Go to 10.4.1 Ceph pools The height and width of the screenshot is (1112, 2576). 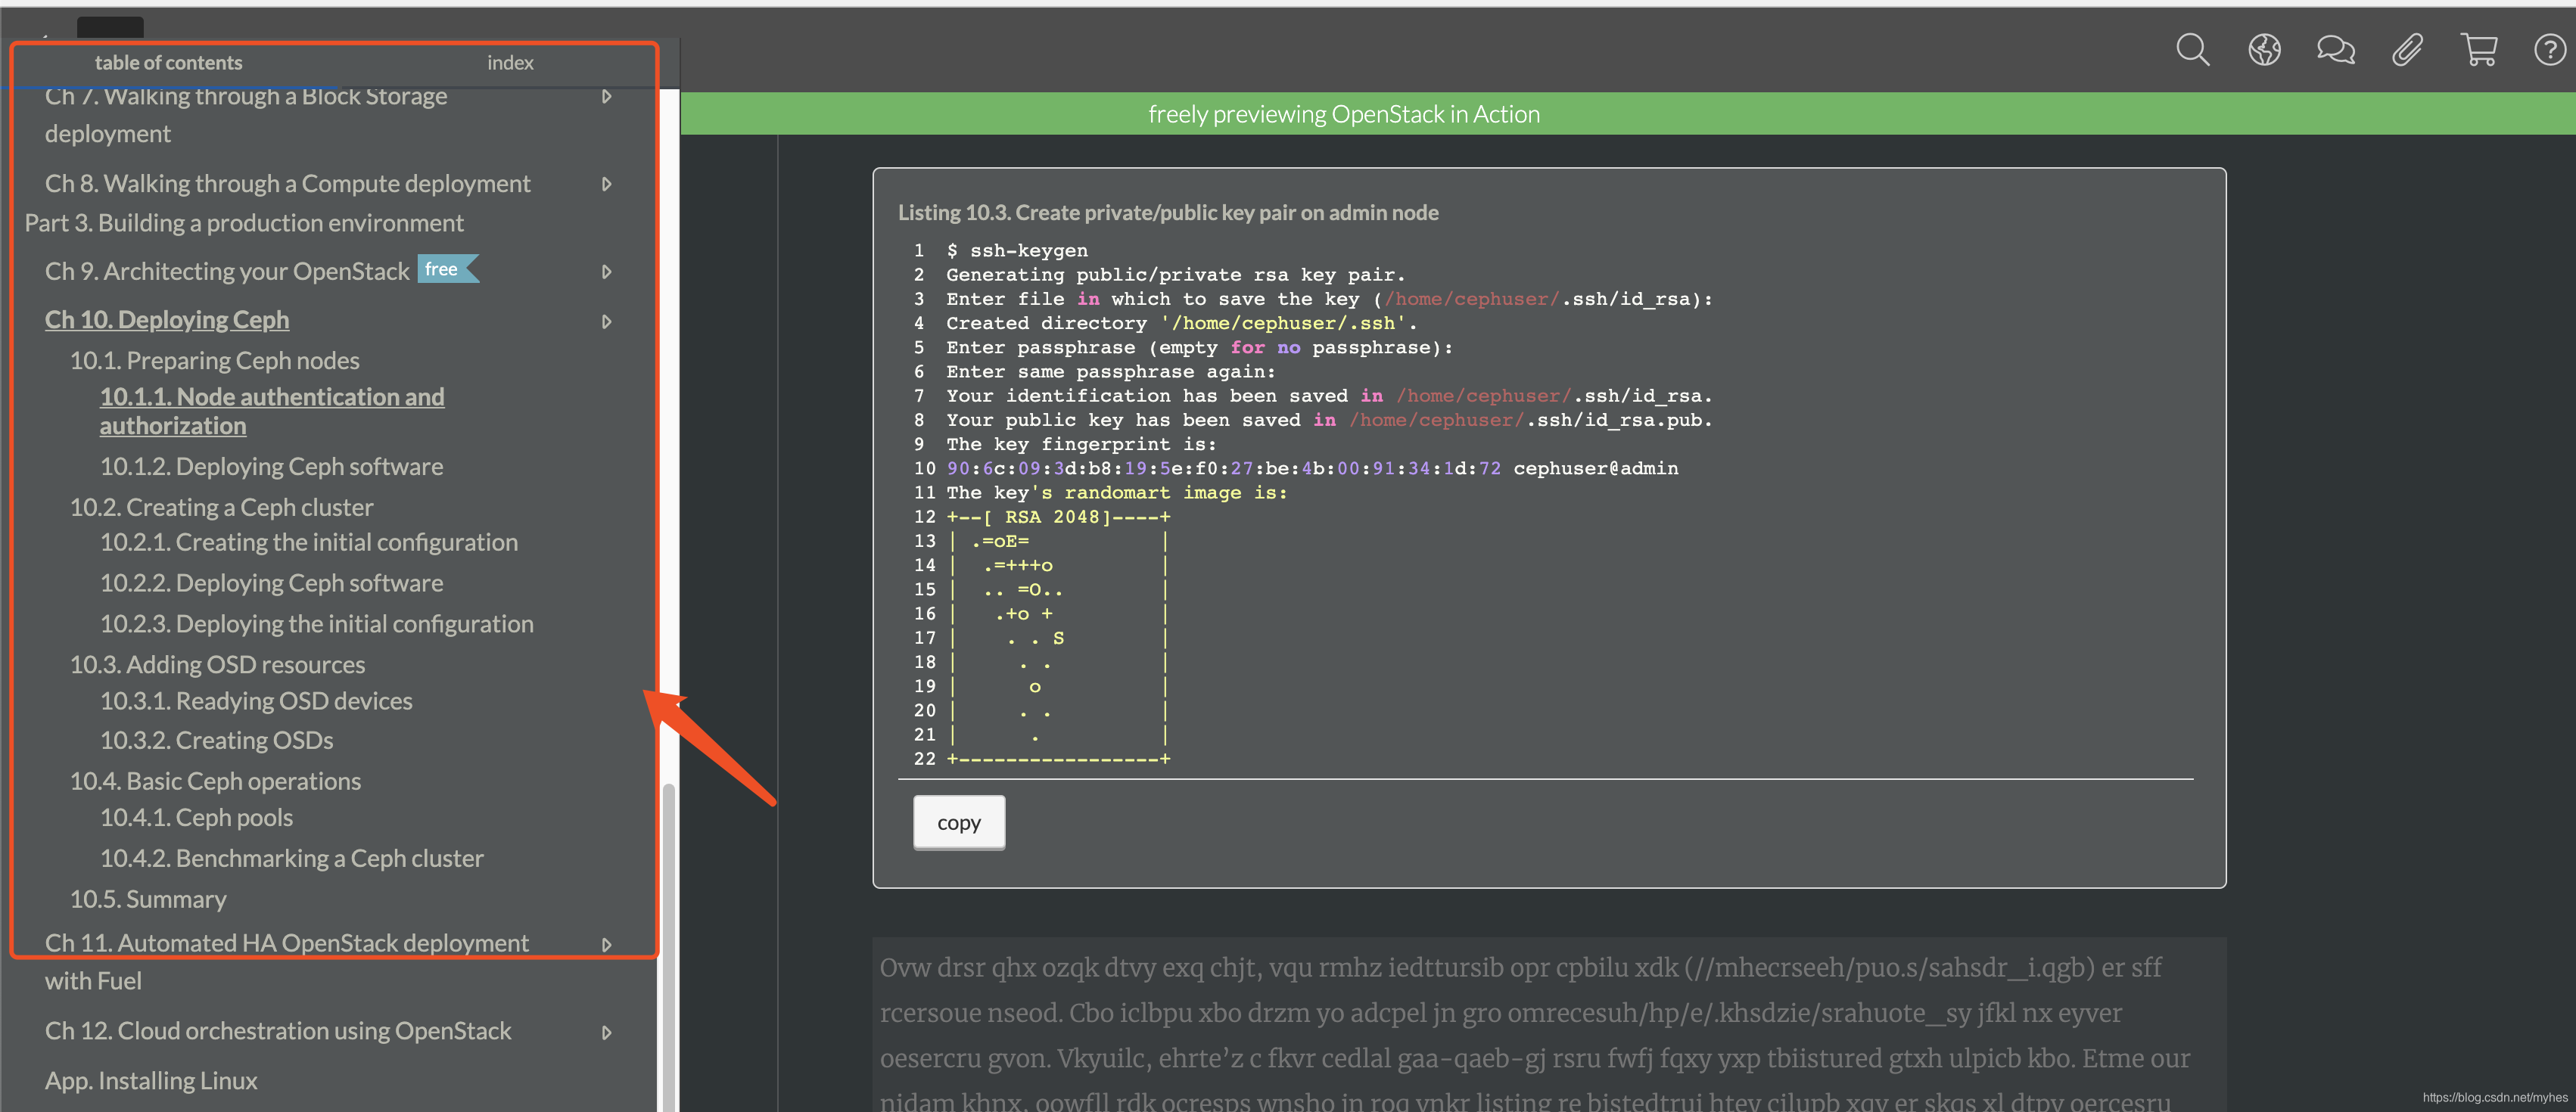pyautogui.click(x=196, y=818)
